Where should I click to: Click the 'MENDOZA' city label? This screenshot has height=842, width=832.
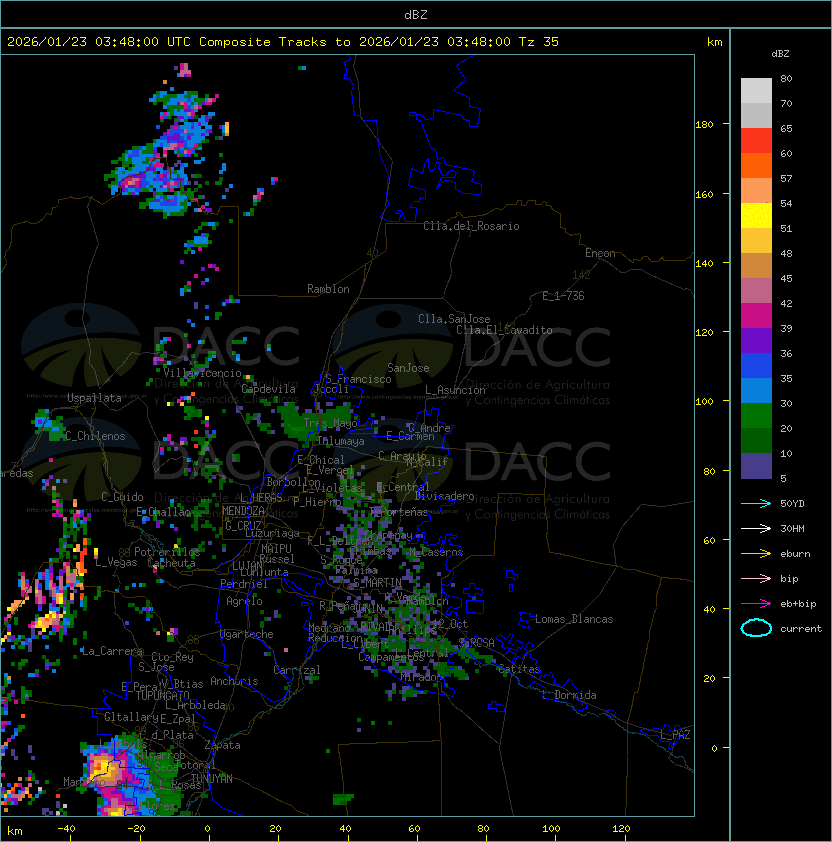coord(243,511)
